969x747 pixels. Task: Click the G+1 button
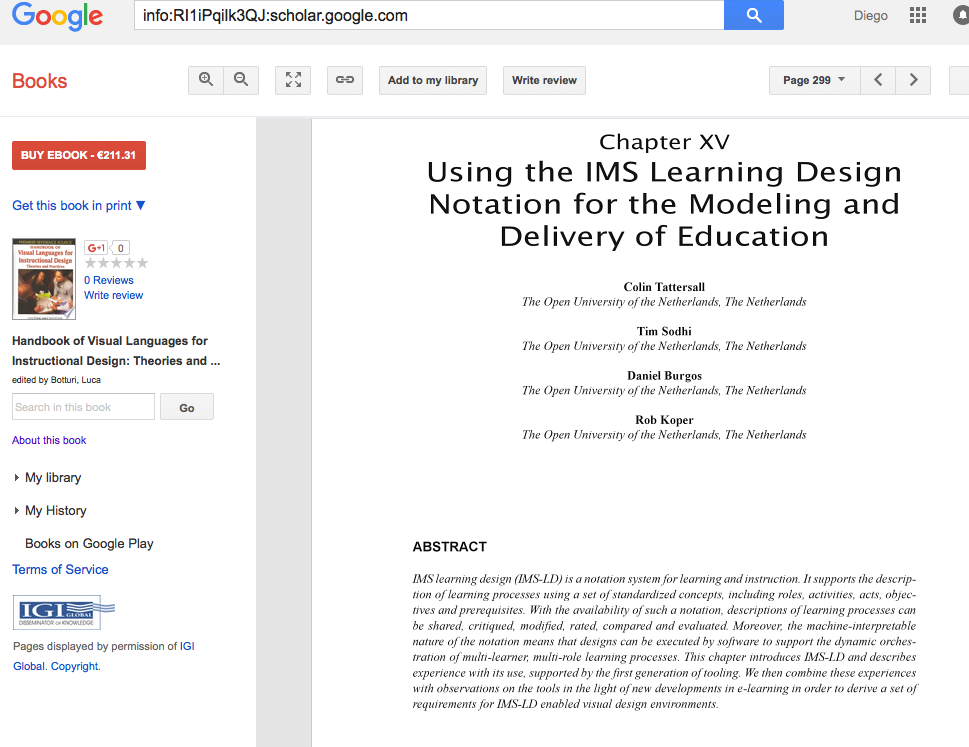pyautogui.click(x=97, y=248)
